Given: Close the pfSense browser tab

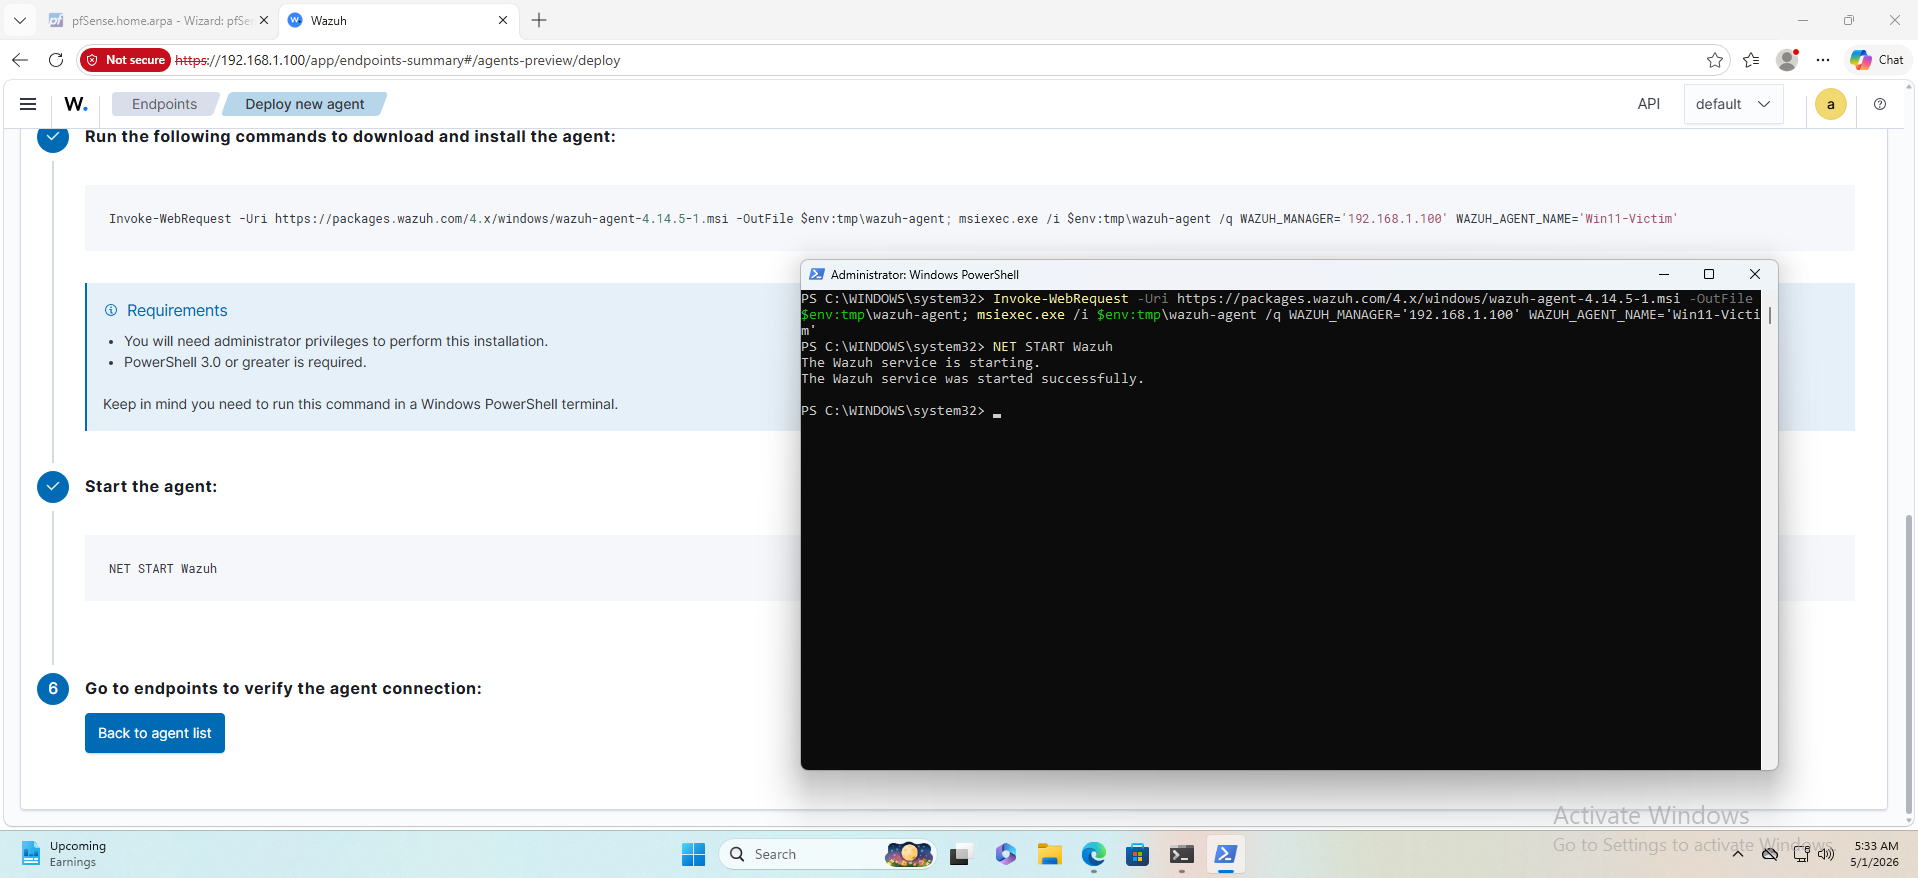Looking at the screenshot, I should click(x=264, y=20).
